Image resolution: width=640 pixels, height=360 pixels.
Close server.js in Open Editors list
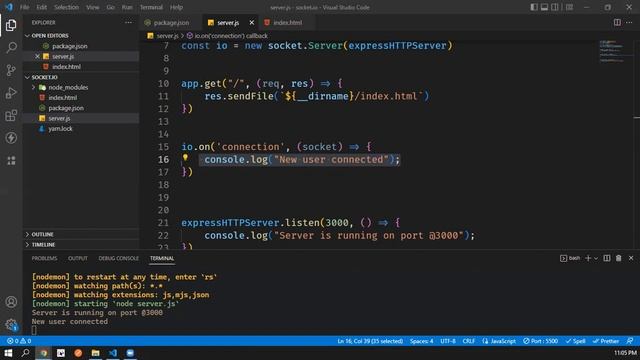(37, 56)
